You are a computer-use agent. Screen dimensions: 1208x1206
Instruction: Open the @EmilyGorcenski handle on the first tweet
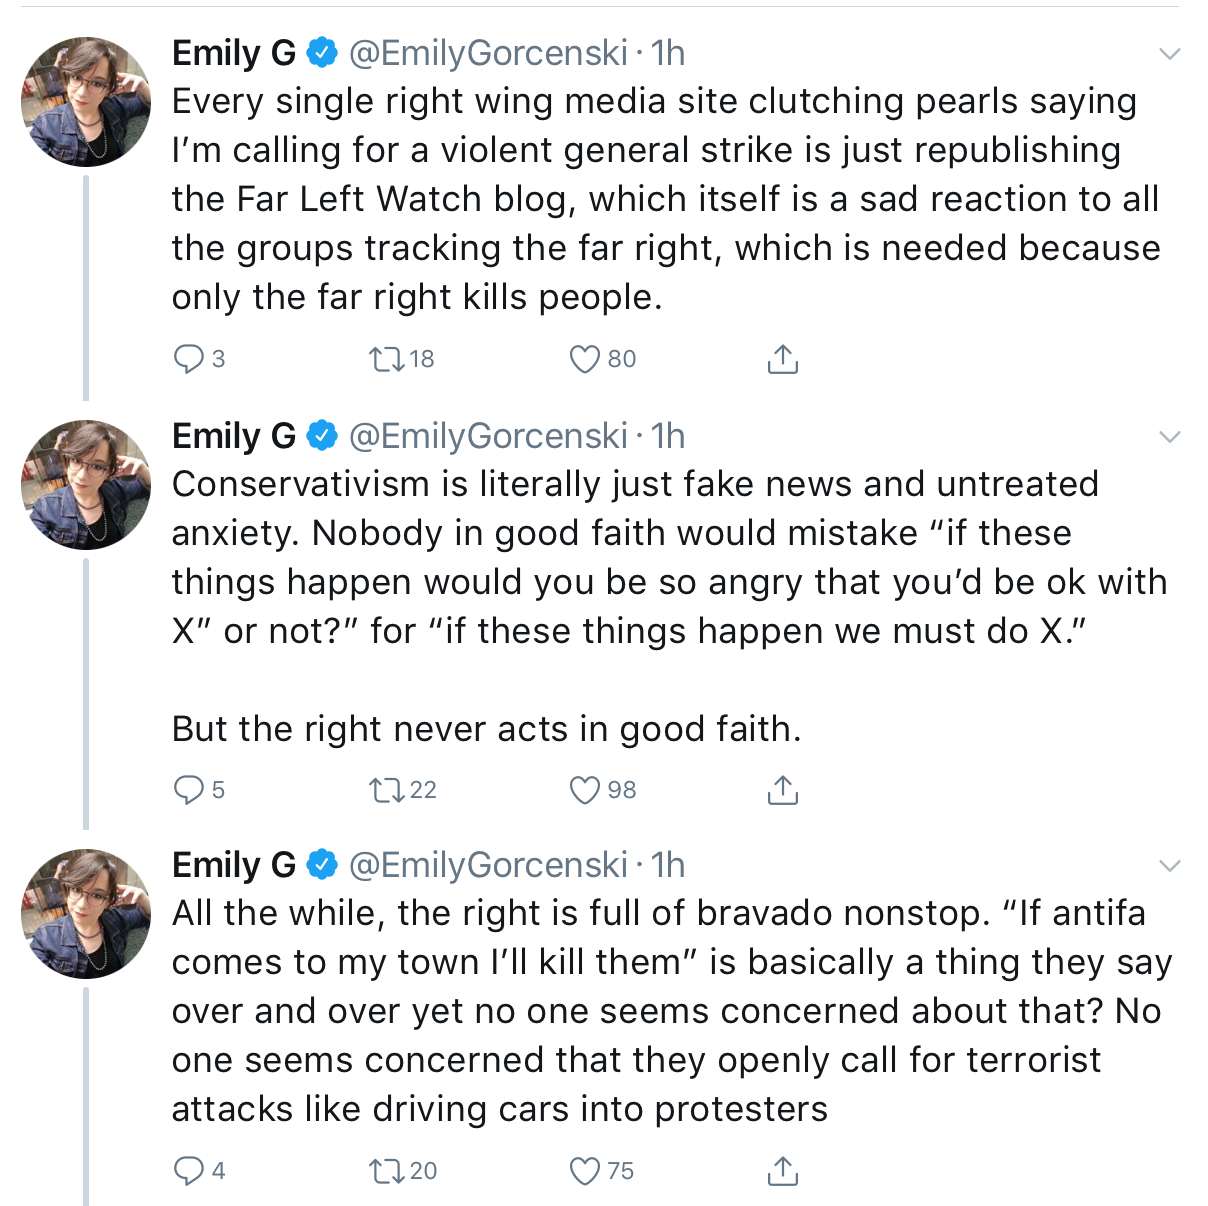click(x=488, y=53)
